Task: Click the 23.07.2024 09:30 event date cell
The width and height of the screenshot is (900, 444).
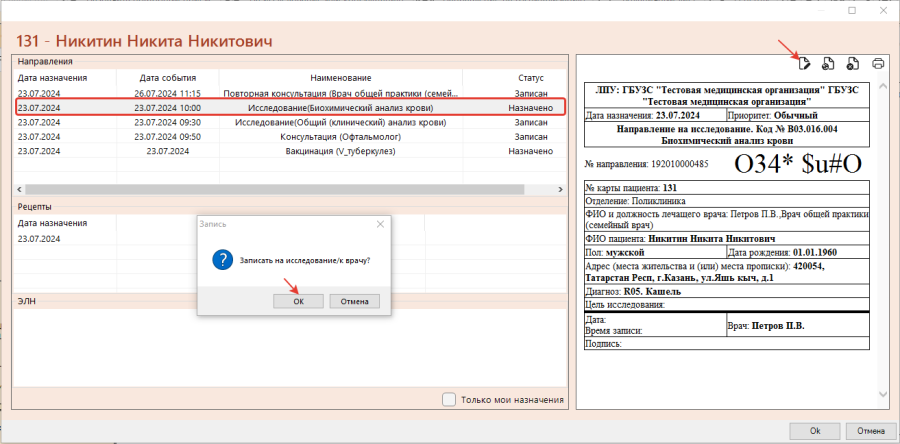Action: point(168,122)
